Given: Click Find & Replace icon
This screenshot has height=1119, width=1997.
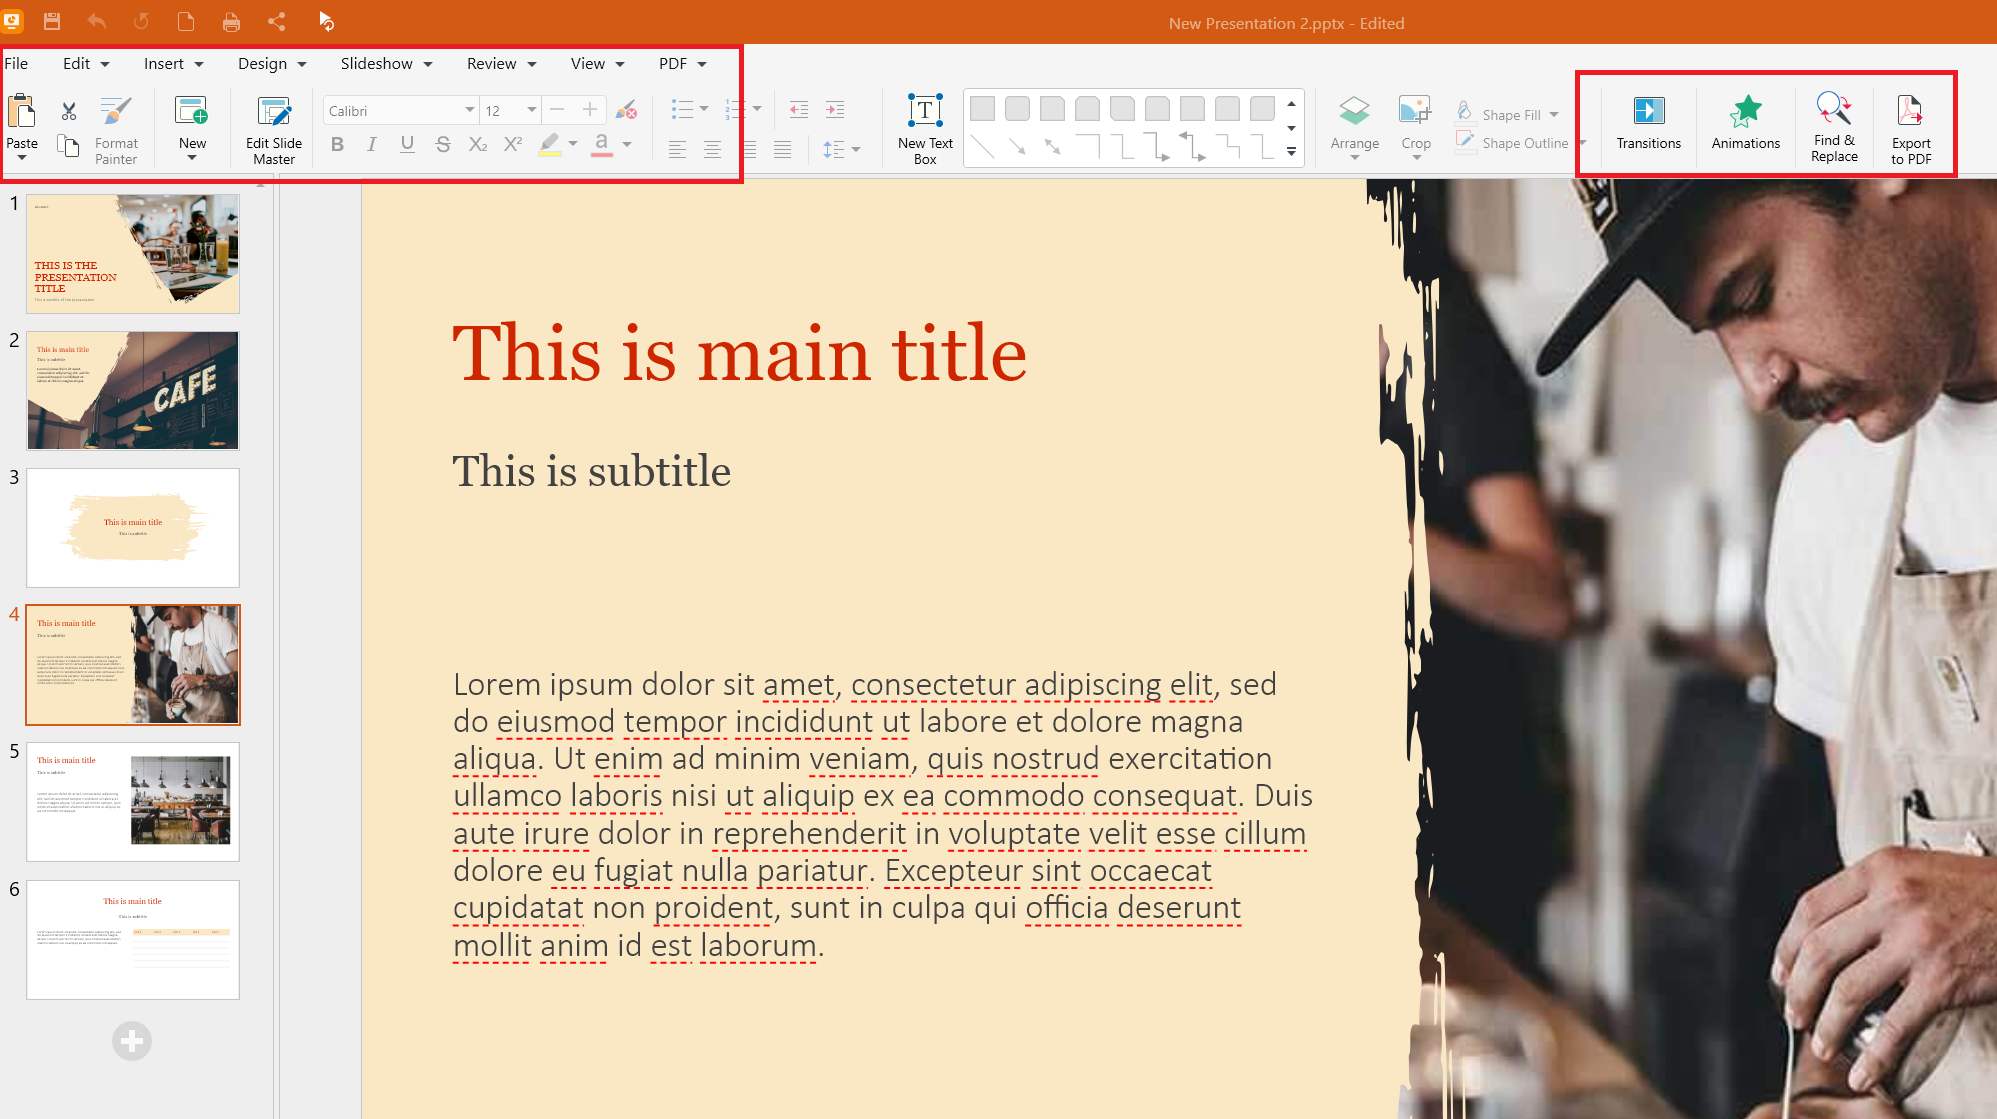Looking at the screenshot, I should (x=1834, y=125).
